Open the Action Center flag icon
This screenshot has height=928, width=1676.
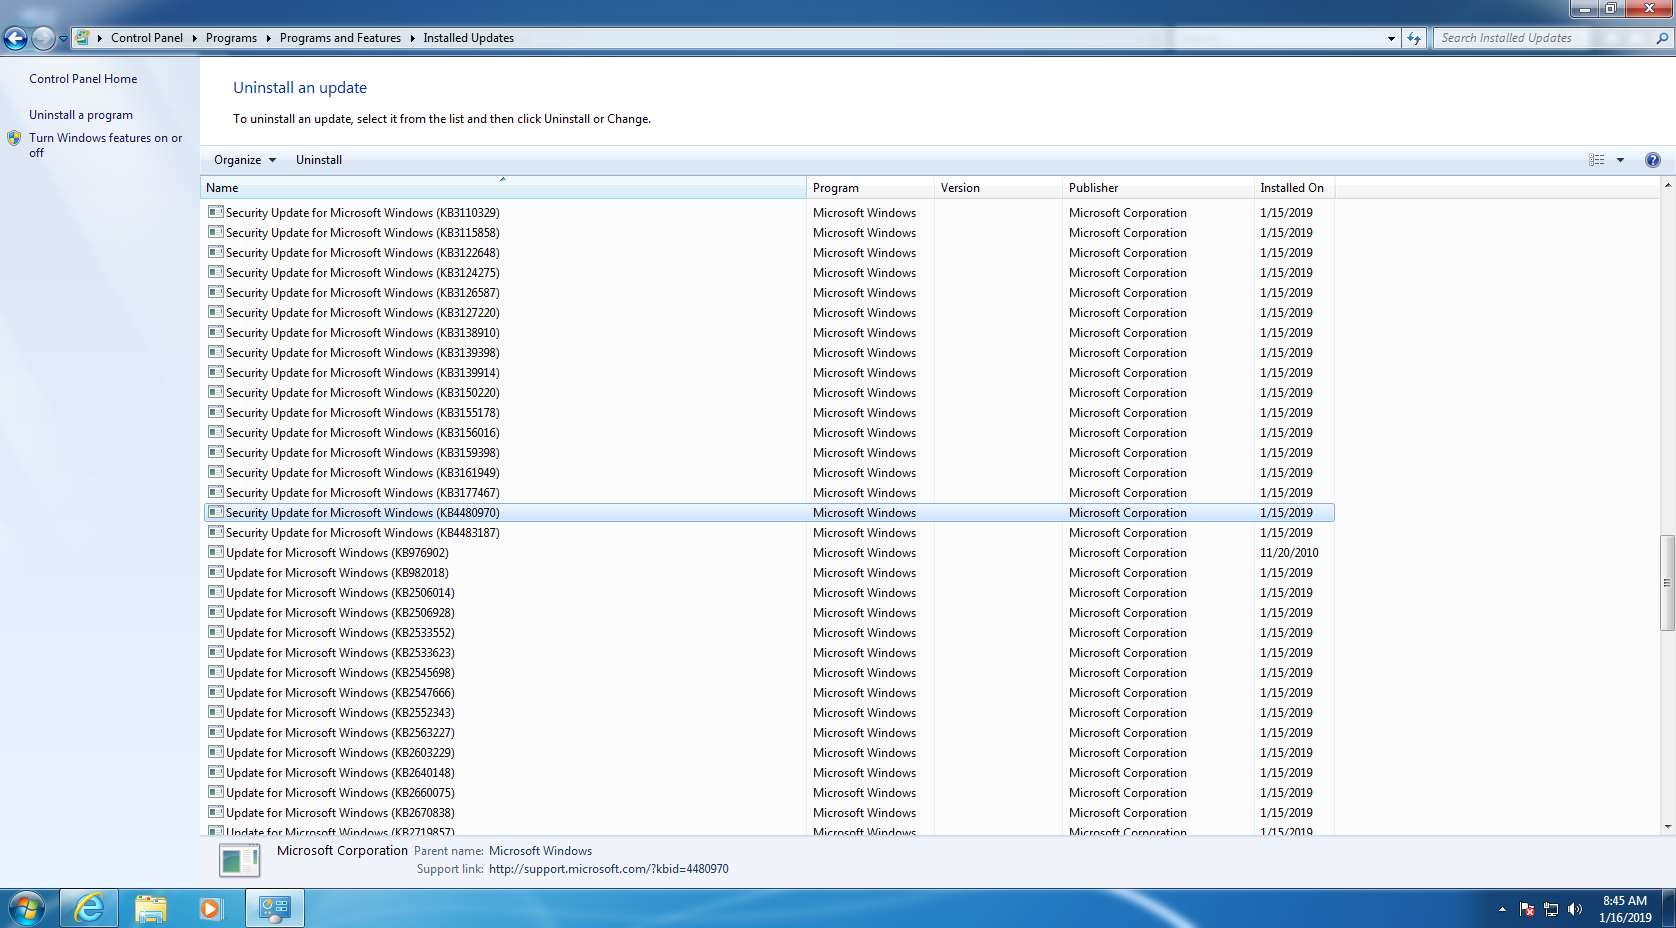pyautogui.click(x=1527, y=909)
